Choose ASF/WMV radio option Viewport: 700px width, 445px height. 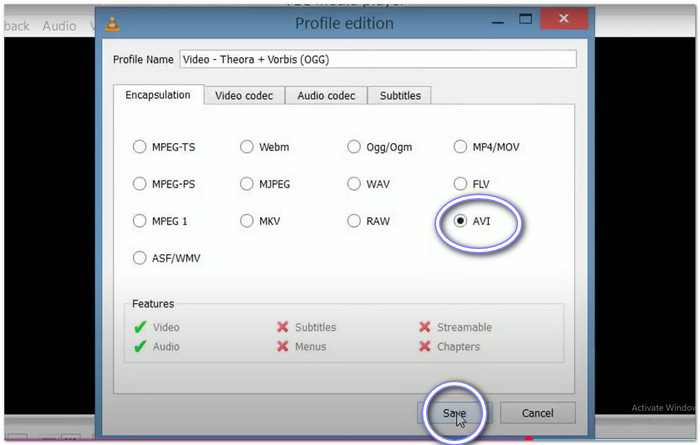point(140,258)
